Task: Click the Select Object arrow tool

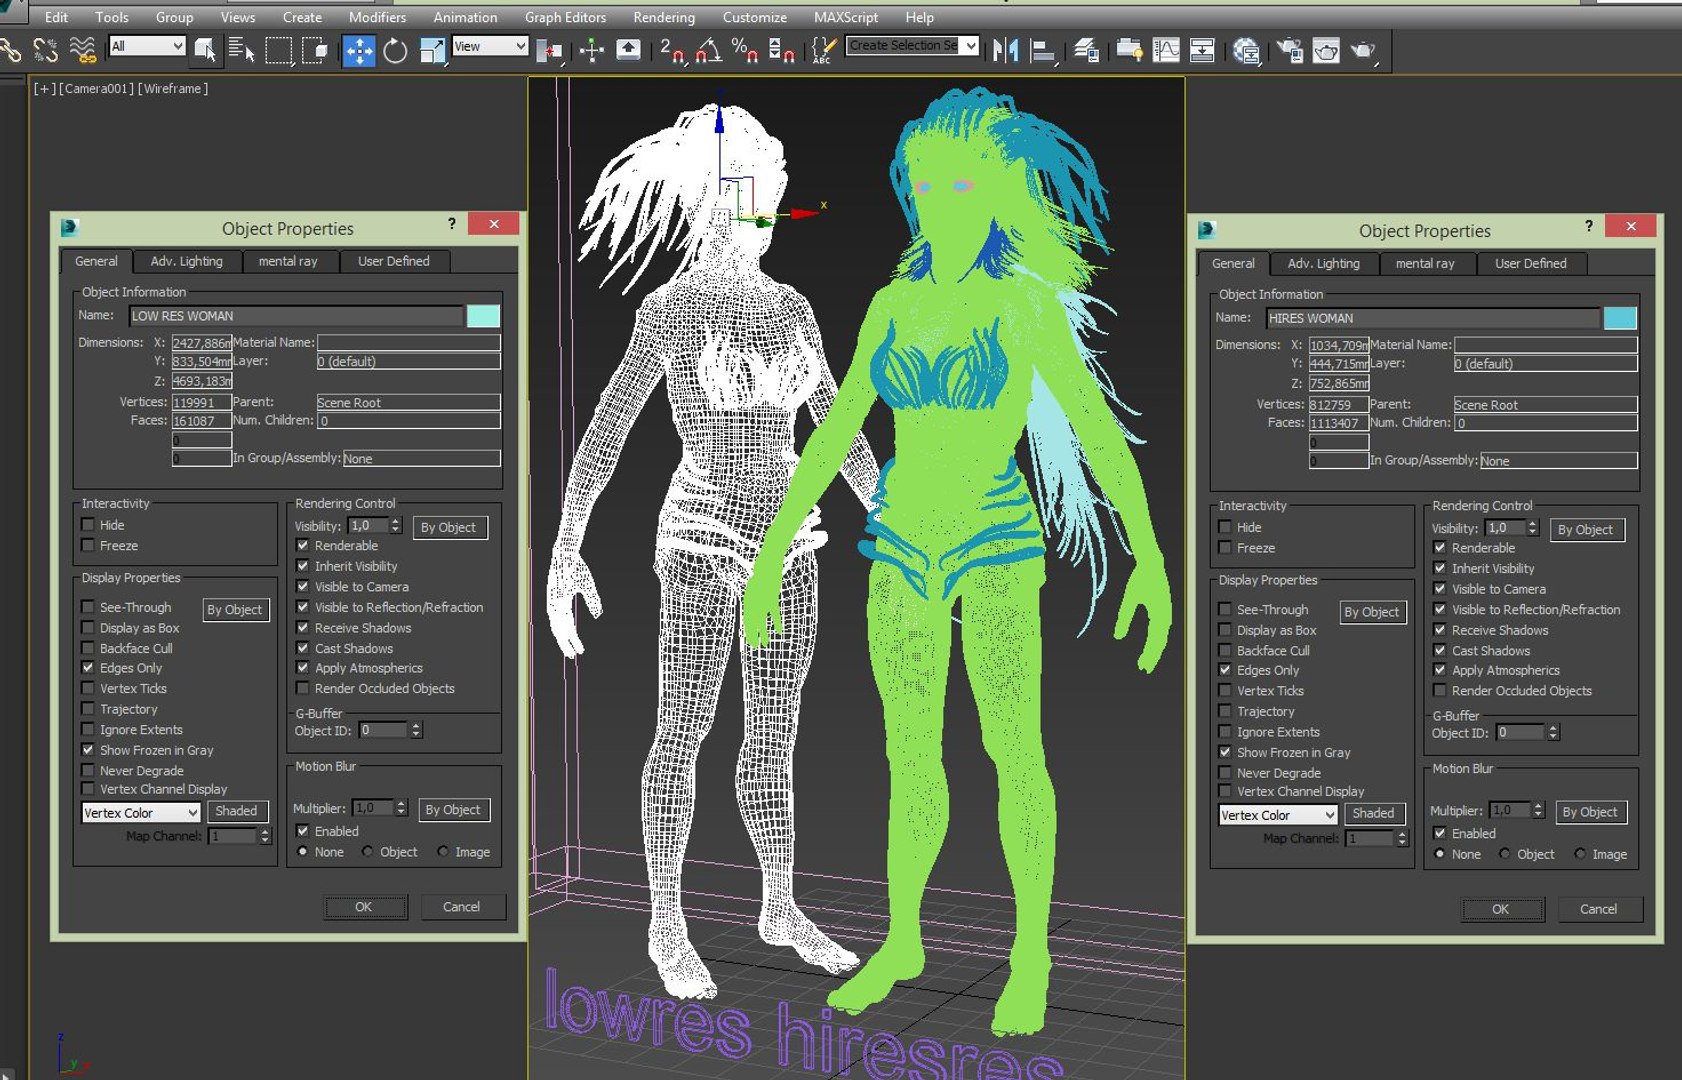Action: pyautogui.click(x=205, y=50)
